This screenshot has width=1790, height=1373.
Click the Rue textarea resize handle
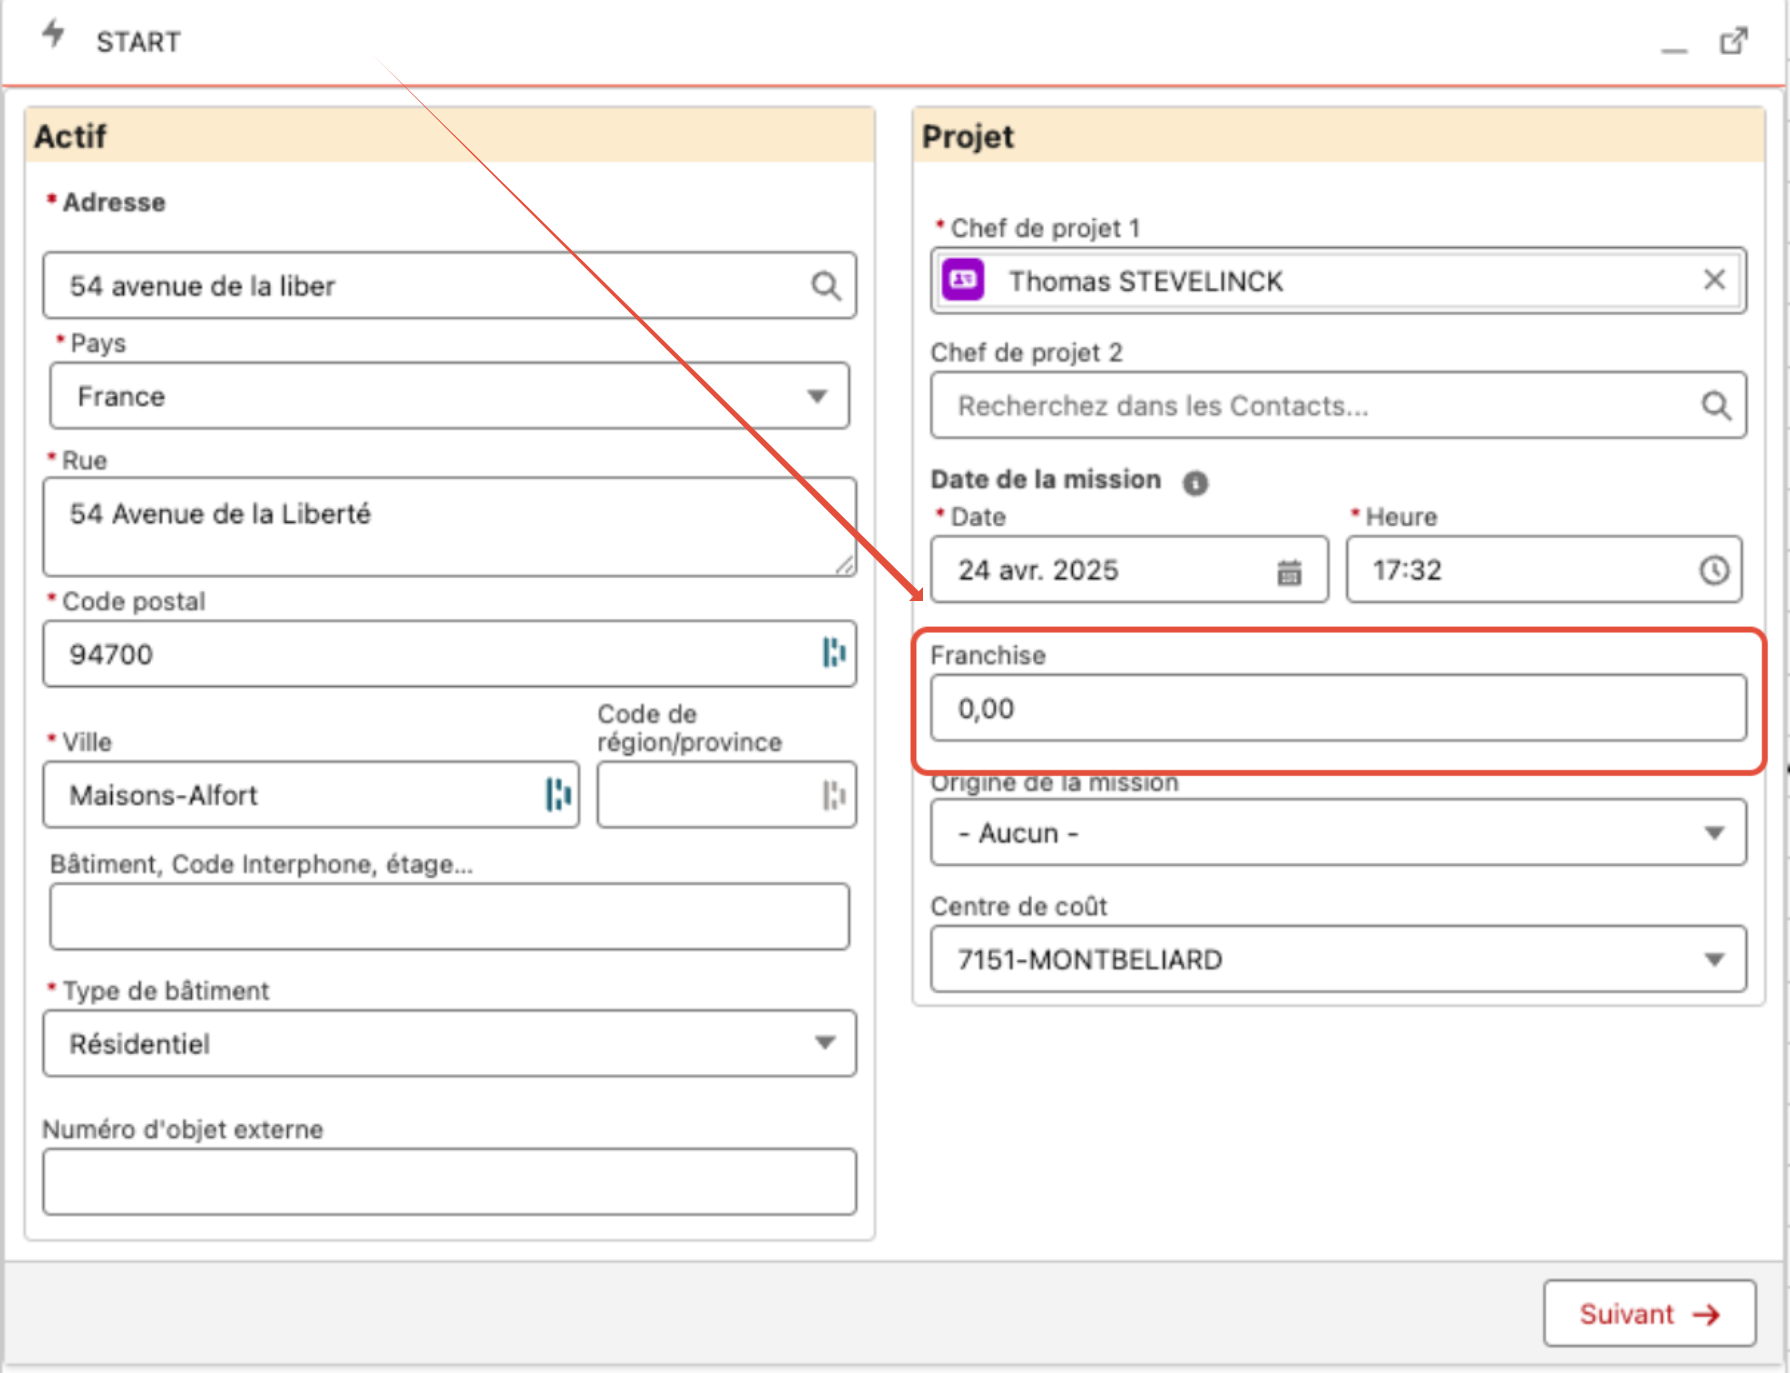[845, 565]
